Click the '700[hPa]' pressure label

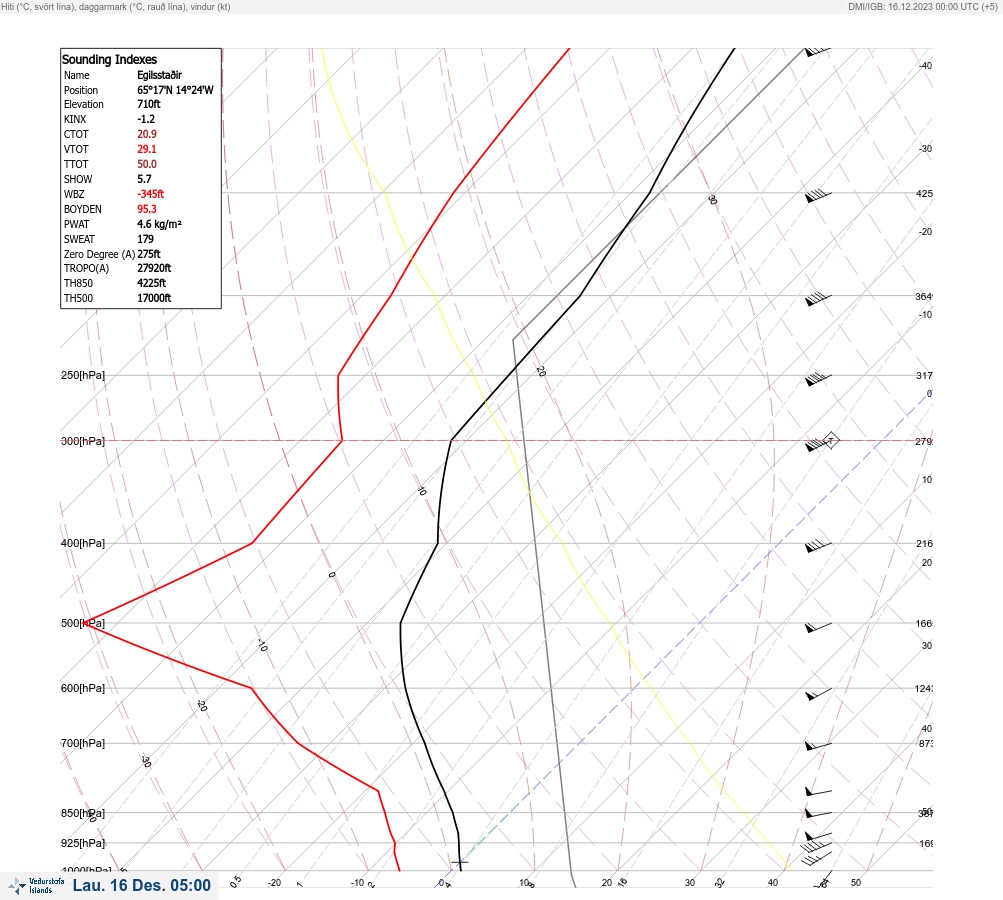[x=83, y=743]
